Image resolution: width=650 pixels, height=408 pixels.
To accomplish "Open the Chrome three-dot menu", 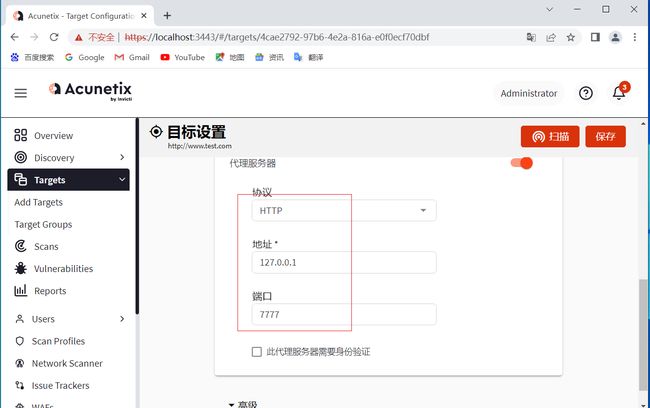I will point(635,37).
